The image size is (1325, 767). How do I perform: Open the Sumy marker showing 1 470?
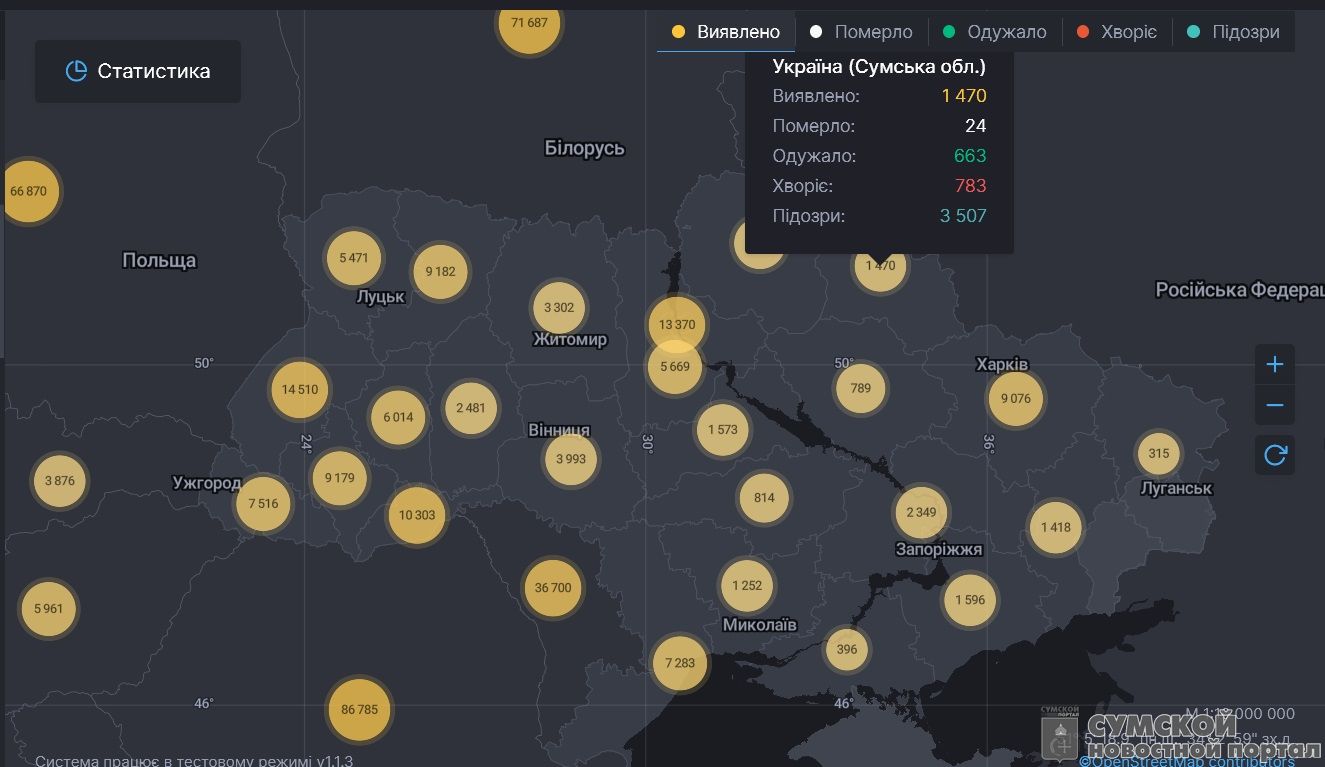point(880,267)
